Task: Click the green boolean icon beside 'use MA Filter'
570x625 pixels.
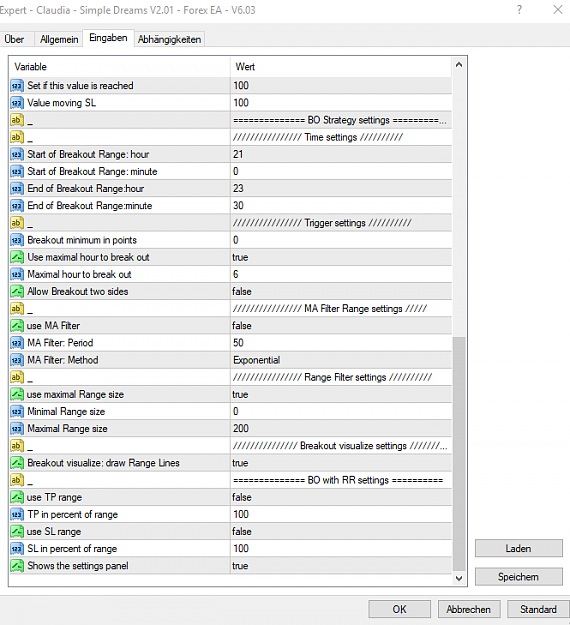Action: tap(17, 326)
